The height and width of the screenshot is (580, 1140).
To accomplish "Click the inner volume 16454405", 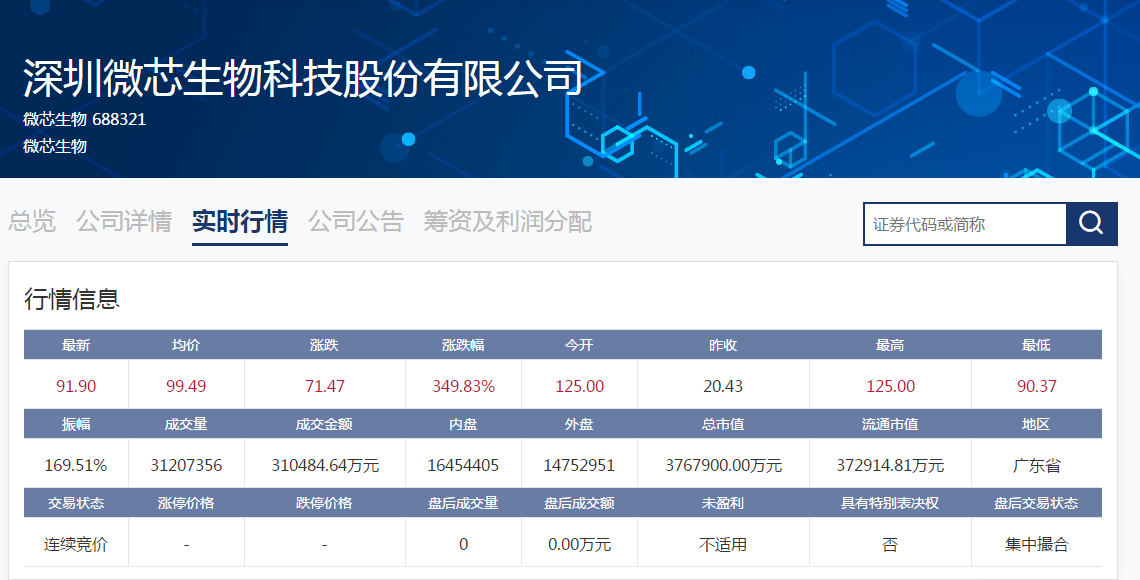I will (x=463, y=465).
